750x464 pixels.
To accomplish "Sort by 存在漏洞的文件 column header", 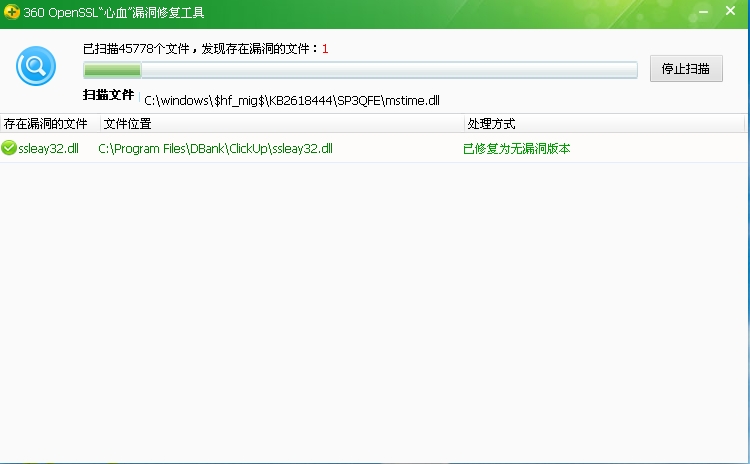I will click(50, 123).
